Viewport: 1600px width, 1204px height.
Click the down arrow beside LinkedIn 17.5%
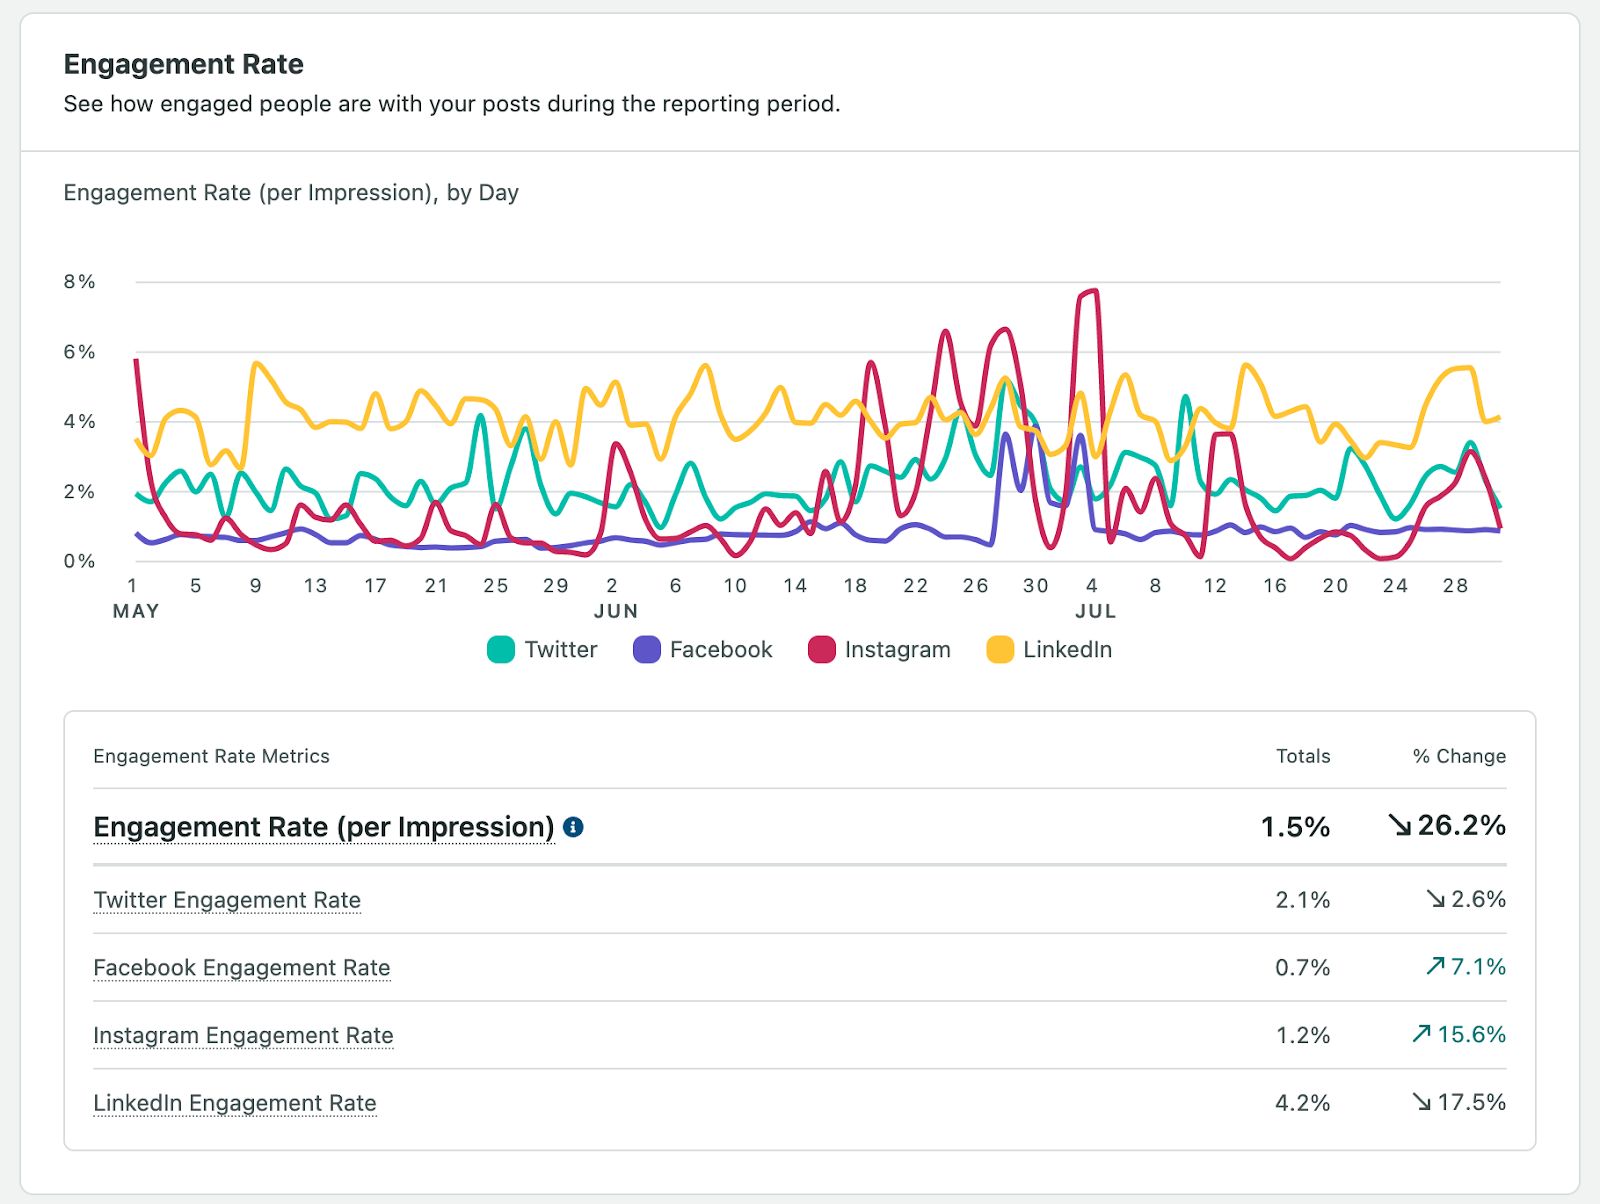(1422, 1102)
